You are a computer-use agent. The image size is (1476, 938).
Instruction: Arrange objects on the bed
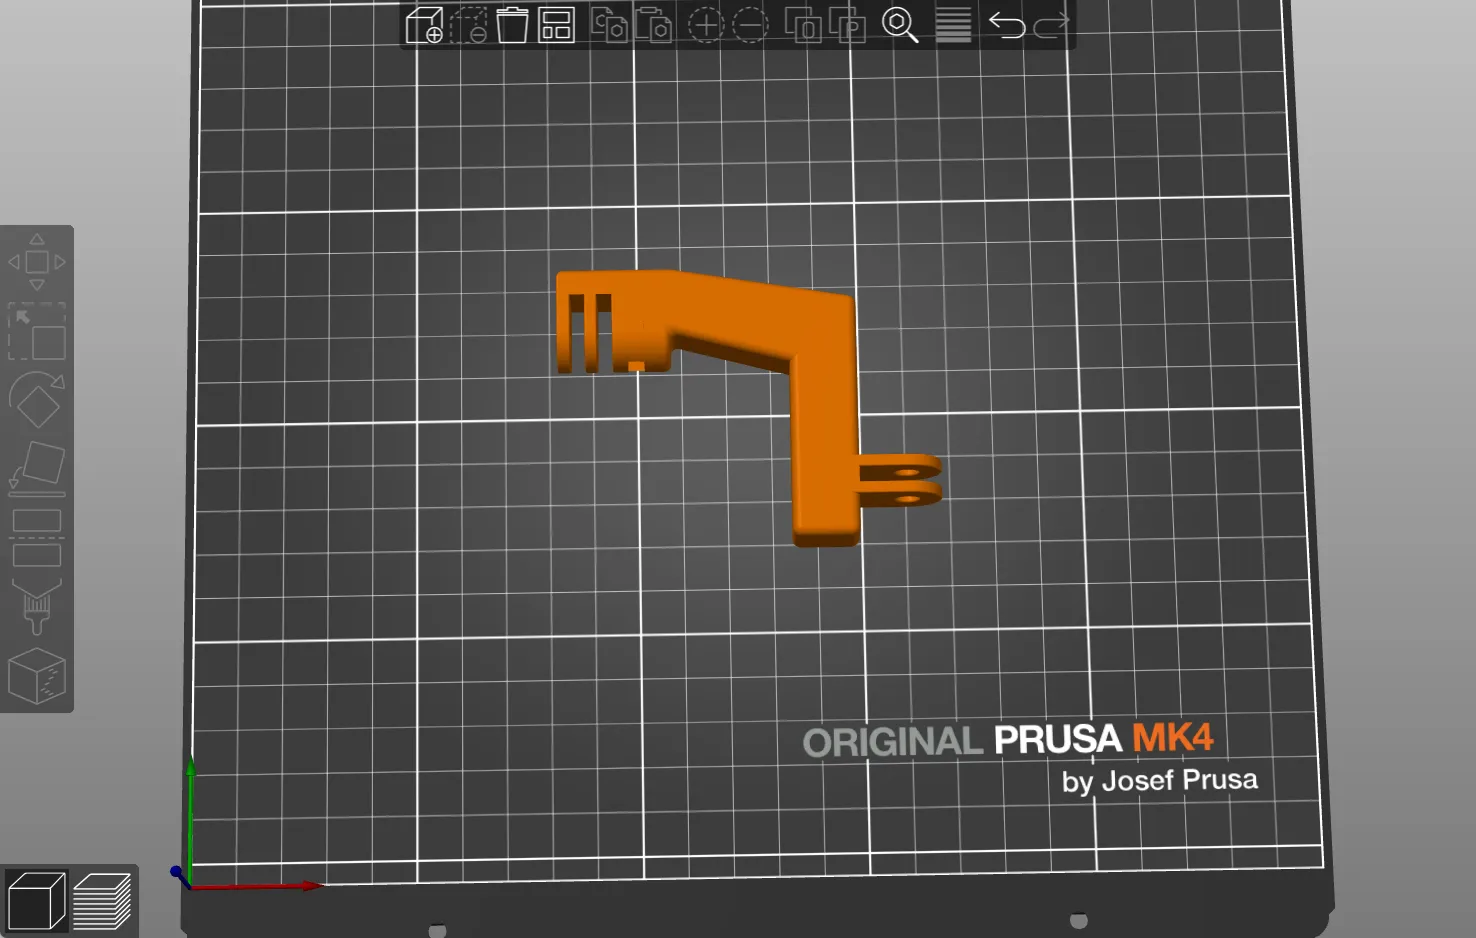tap(556, 24)
